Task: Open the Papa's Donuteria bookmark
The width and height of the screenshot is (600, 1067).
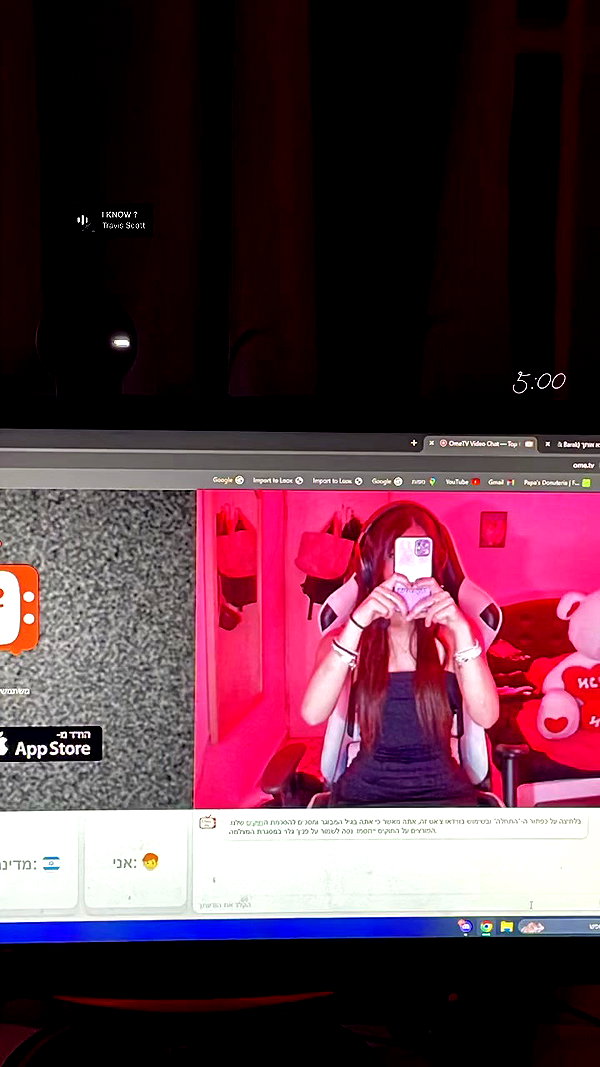Action: (557, 482)
